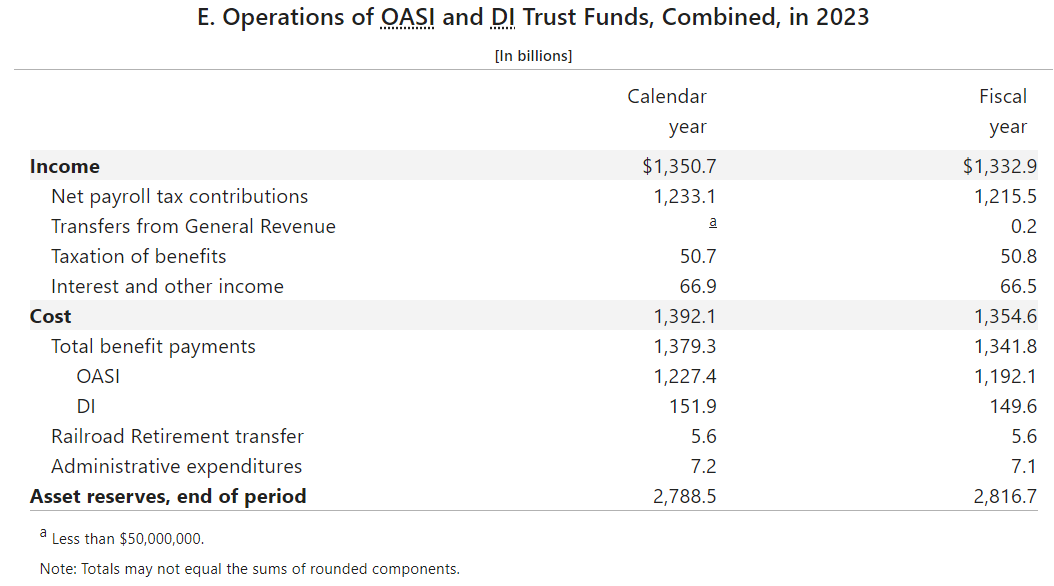Click the Railroad Retirement transfer label
1054x586 pixels.
point(177,436)
